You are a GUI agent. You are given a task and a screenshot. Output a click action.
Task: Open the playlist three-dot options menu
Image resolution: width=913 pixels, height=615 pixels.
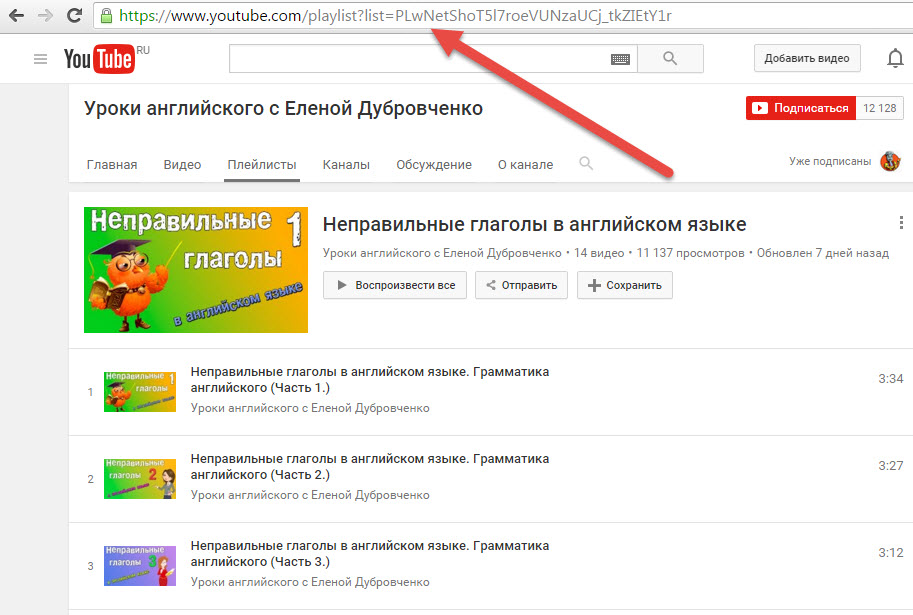(901, 222)
